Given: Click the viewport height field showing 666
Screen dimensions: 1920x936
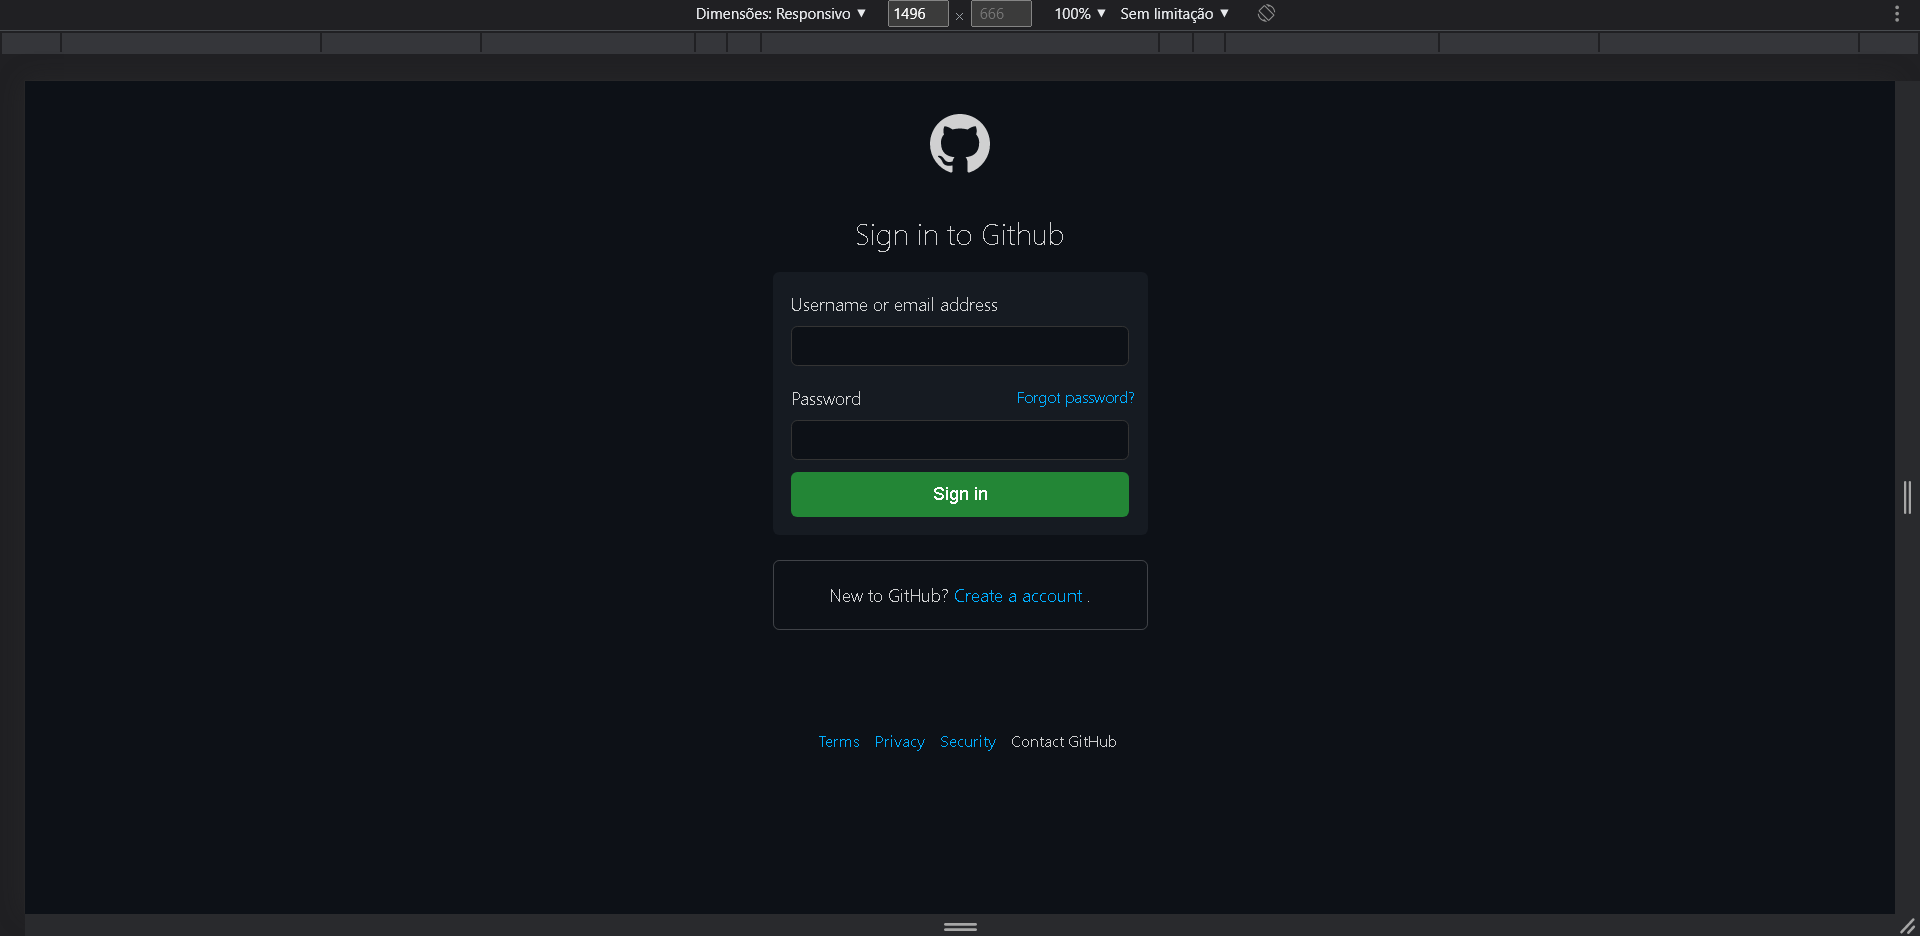Looking at the screenshot, I should pyautogui.click(x=1000, y=13).
